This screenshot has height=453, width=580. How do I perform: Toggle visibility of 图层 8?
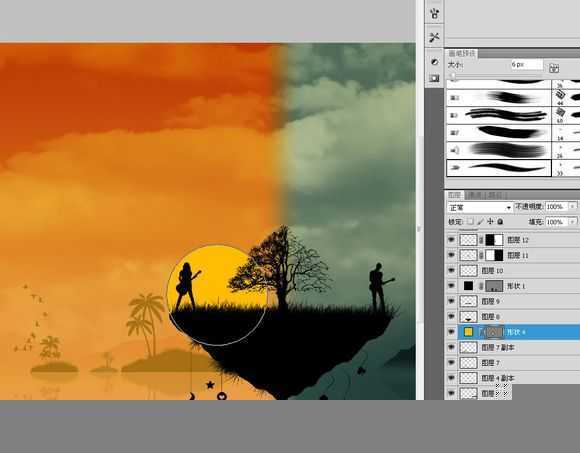[451, 317]
